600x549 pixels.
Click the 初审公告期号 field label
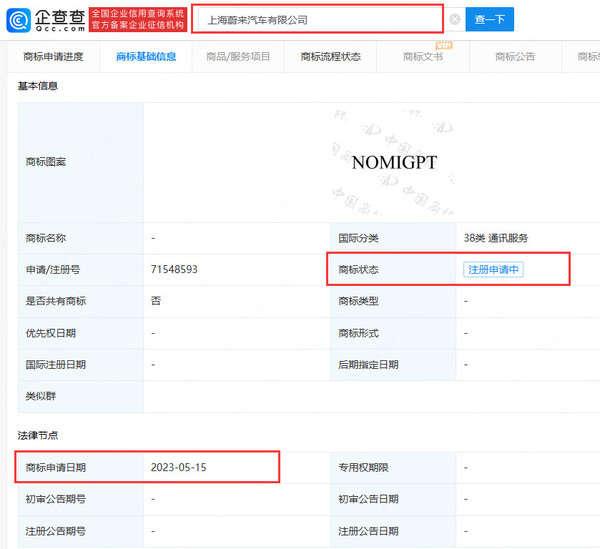coord(55,499)
